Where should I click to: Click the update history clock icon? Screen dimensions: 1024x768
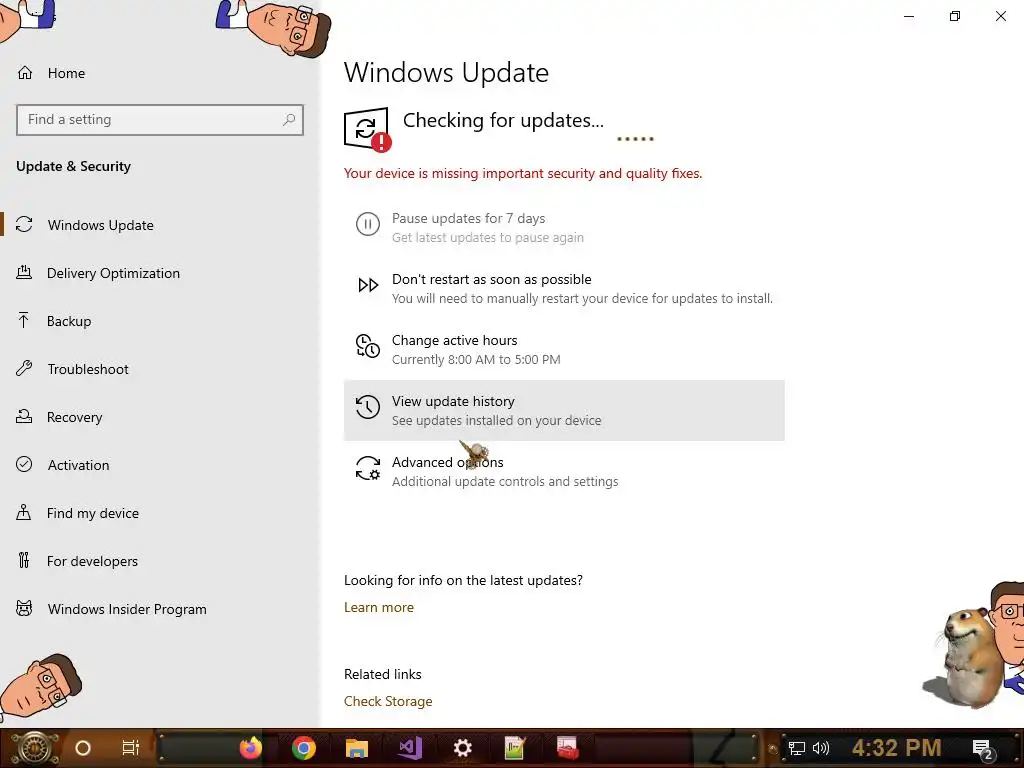tap(368, 407)
